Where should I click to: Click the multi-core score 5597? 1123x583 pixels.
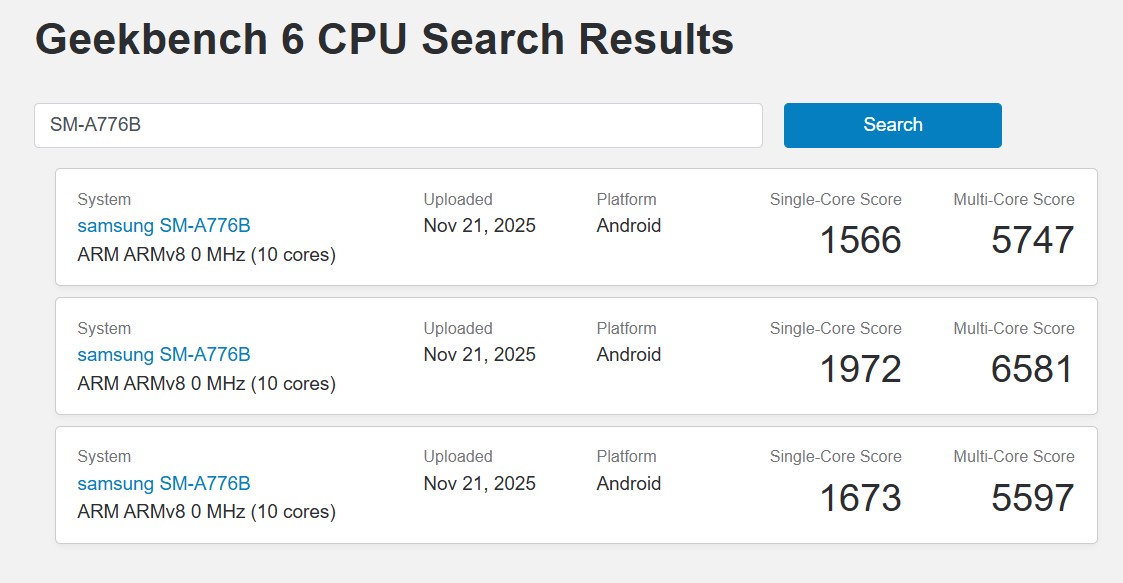tap(1032, 498)
